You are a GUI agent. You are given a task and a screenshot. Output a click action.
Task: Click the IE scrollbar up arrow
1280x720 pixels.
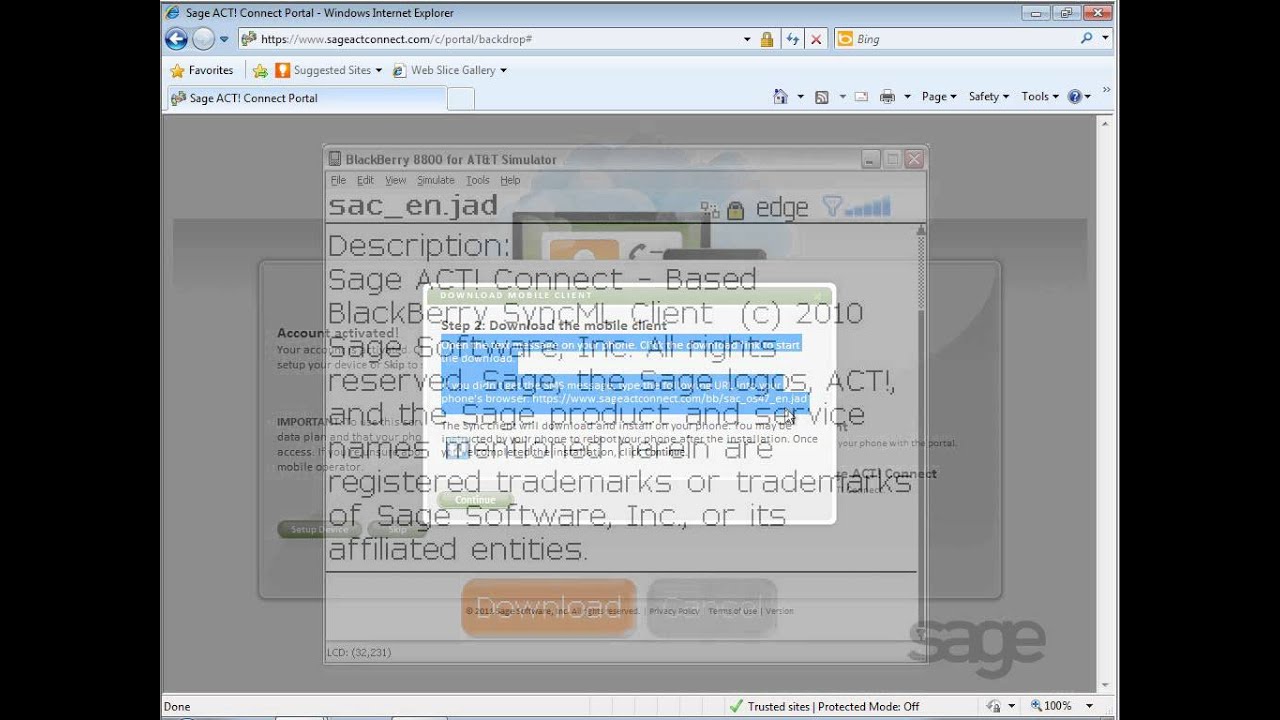pos(1105,122)
